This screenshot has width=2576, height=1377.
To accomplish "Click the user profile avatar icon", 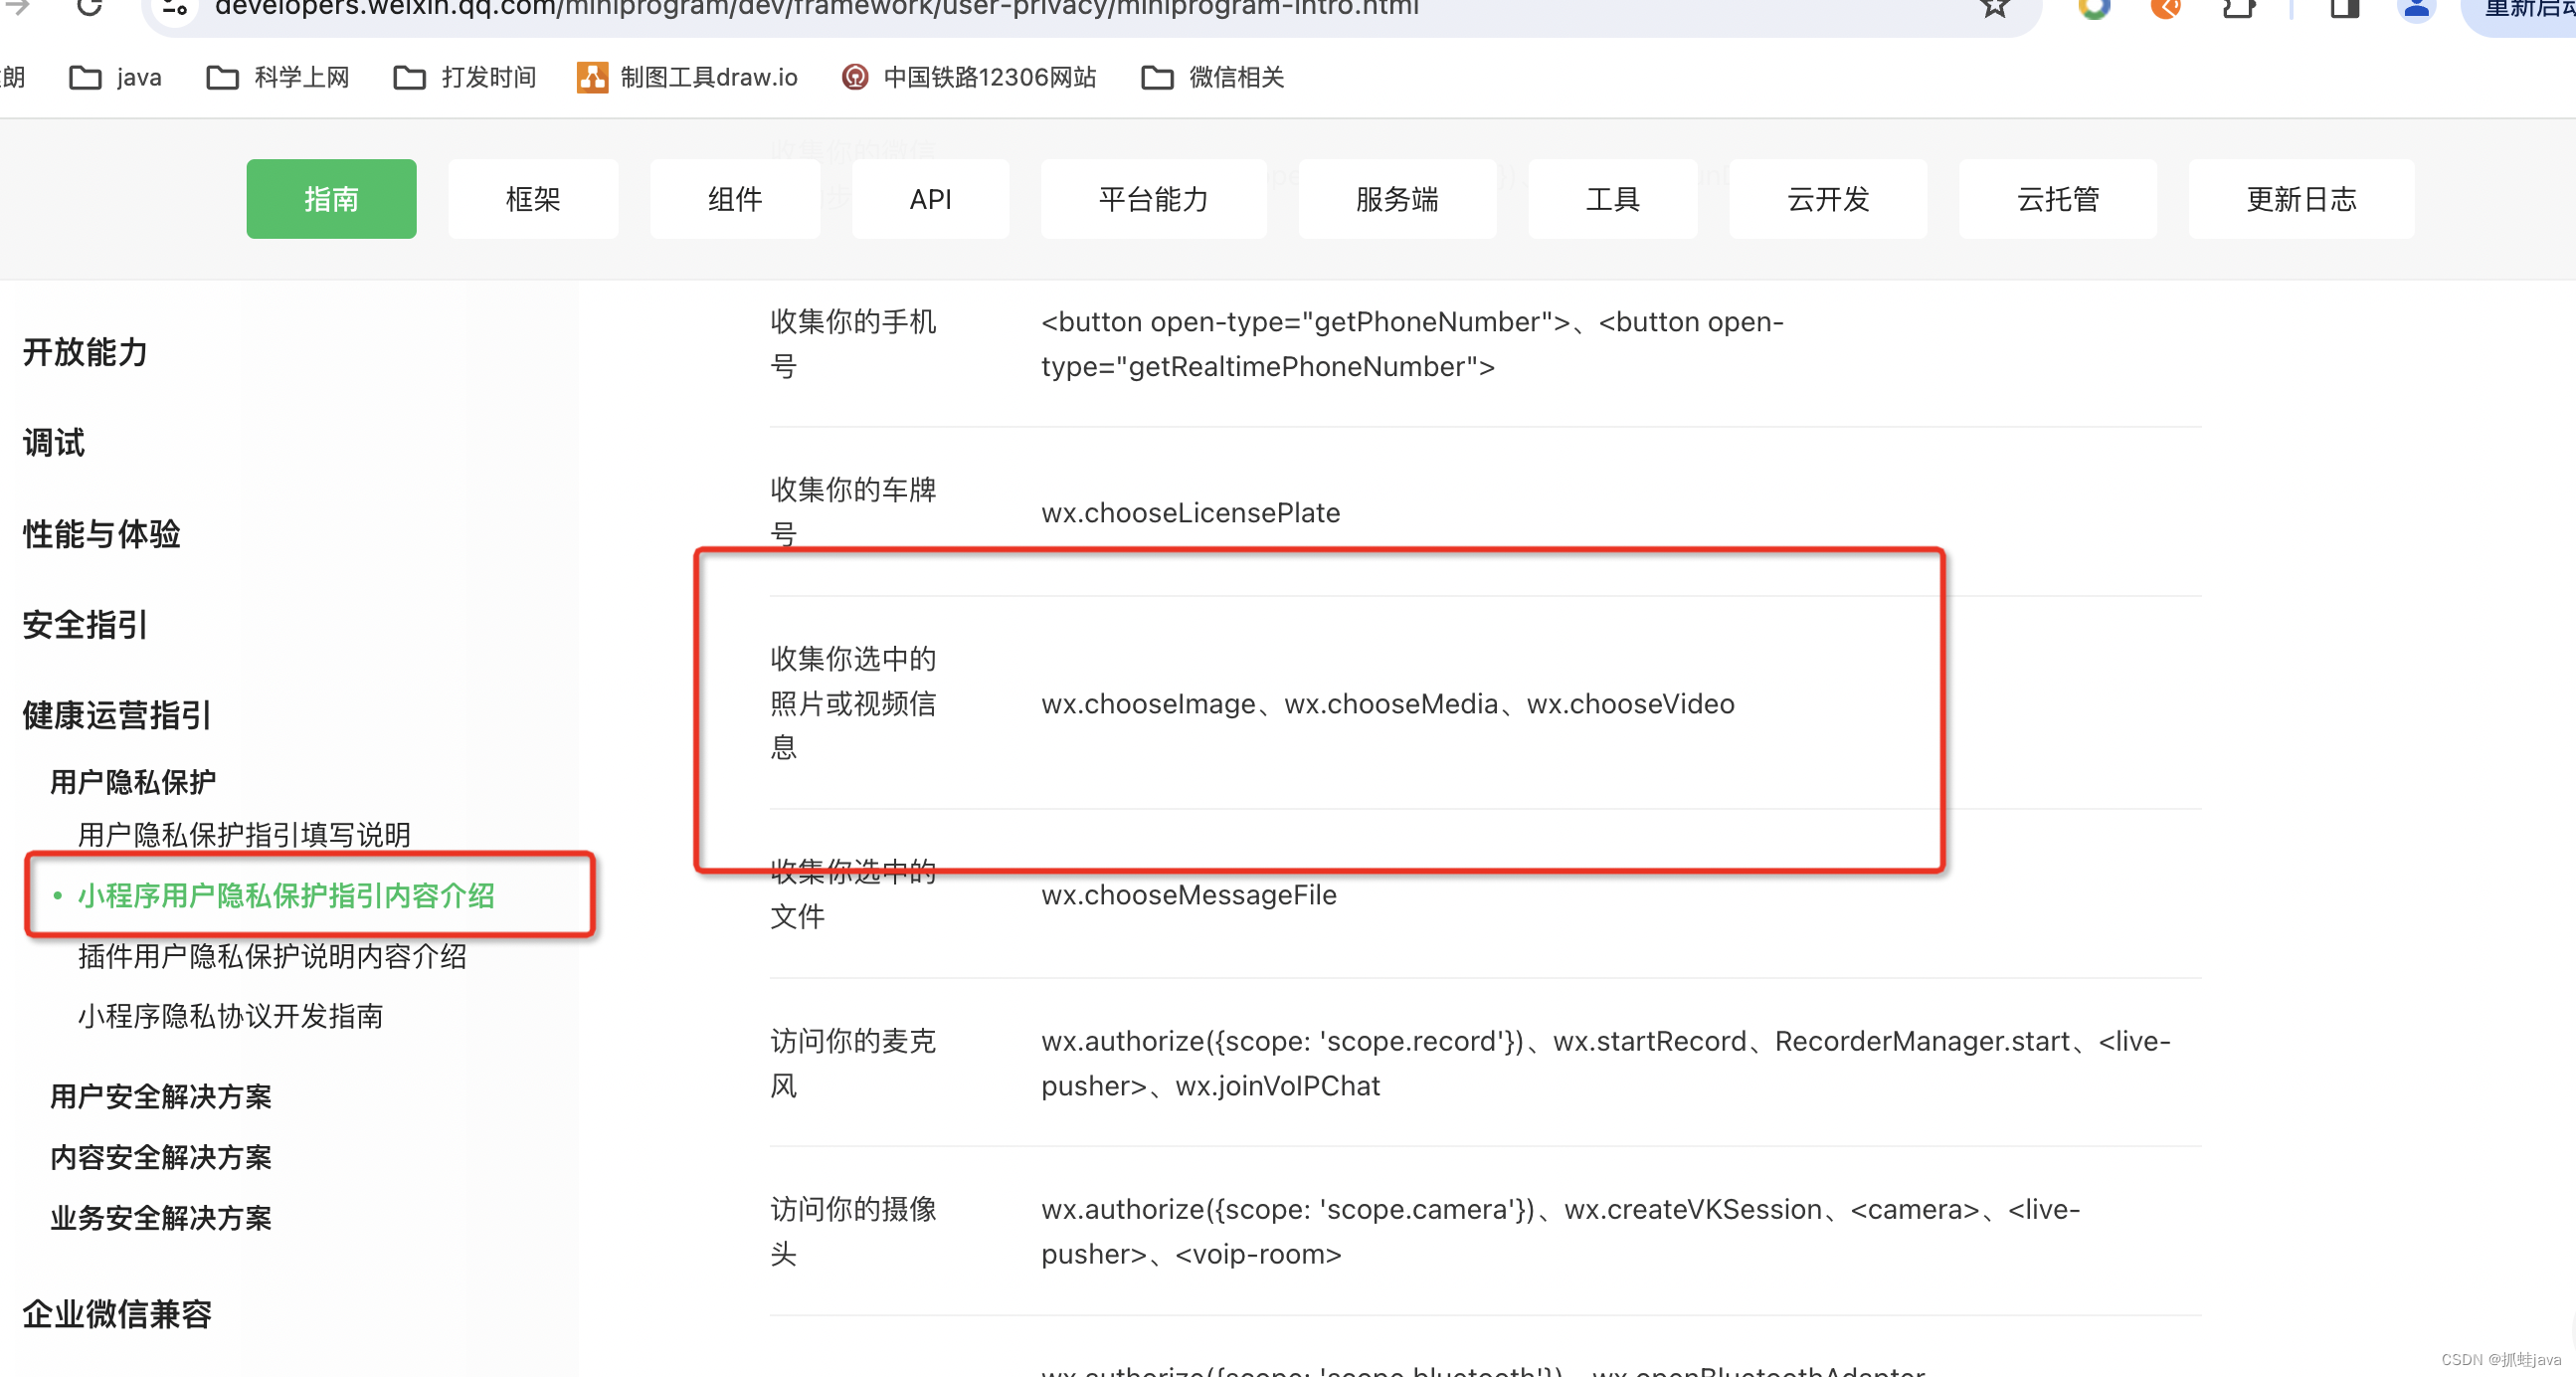I will click(x=2416, y=8).
